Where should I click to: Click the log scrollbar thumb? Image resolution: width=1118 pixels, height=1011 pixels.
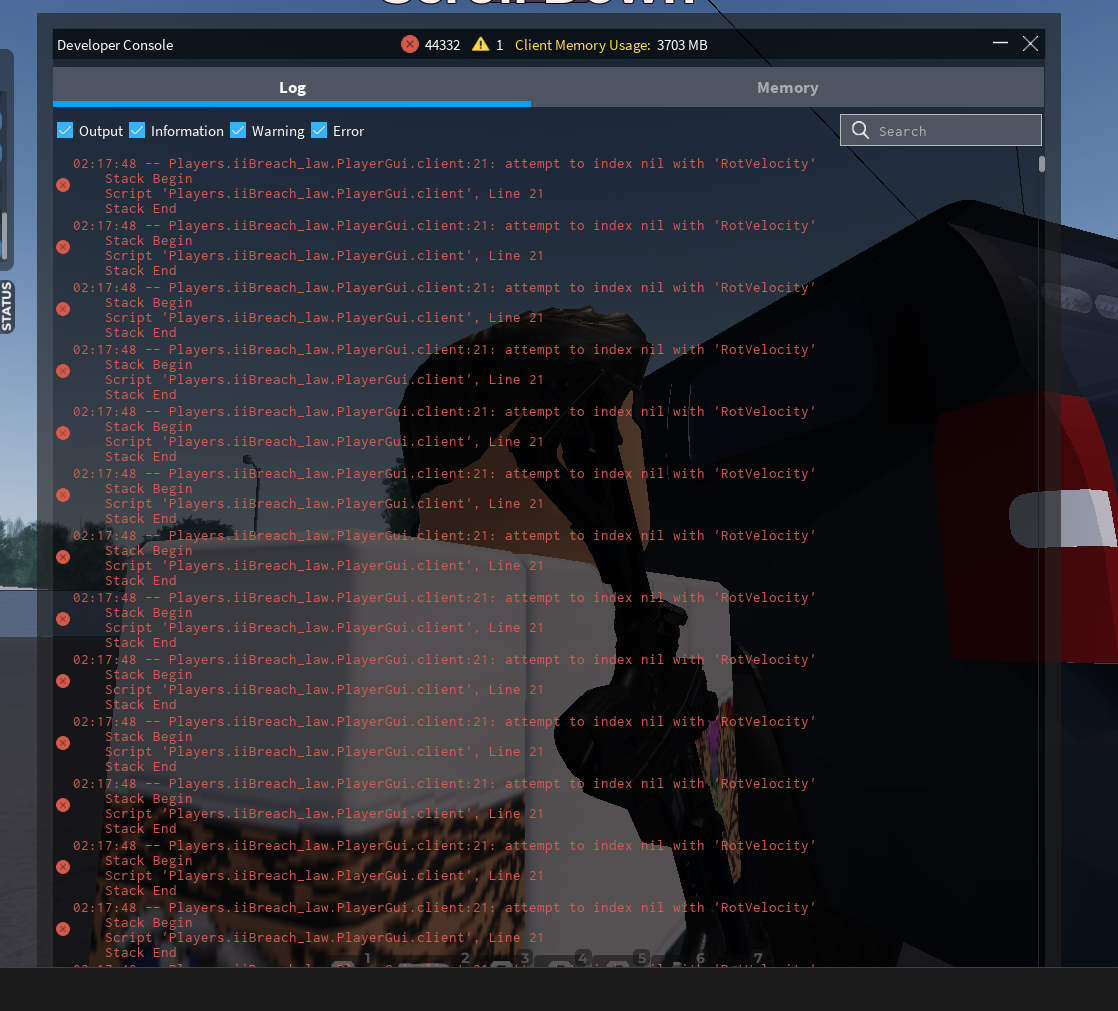point(1041,164)
